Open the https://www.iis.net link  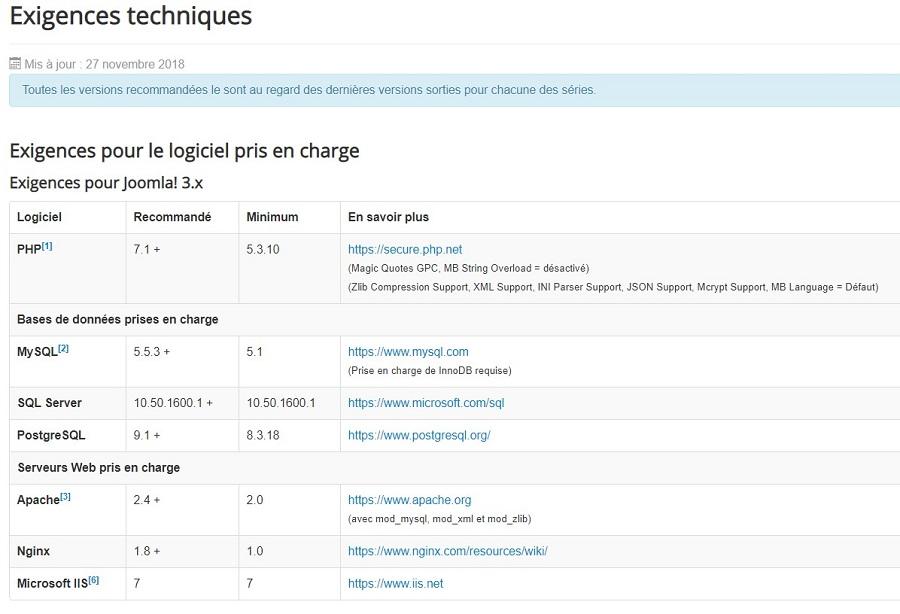coord(395,584)
